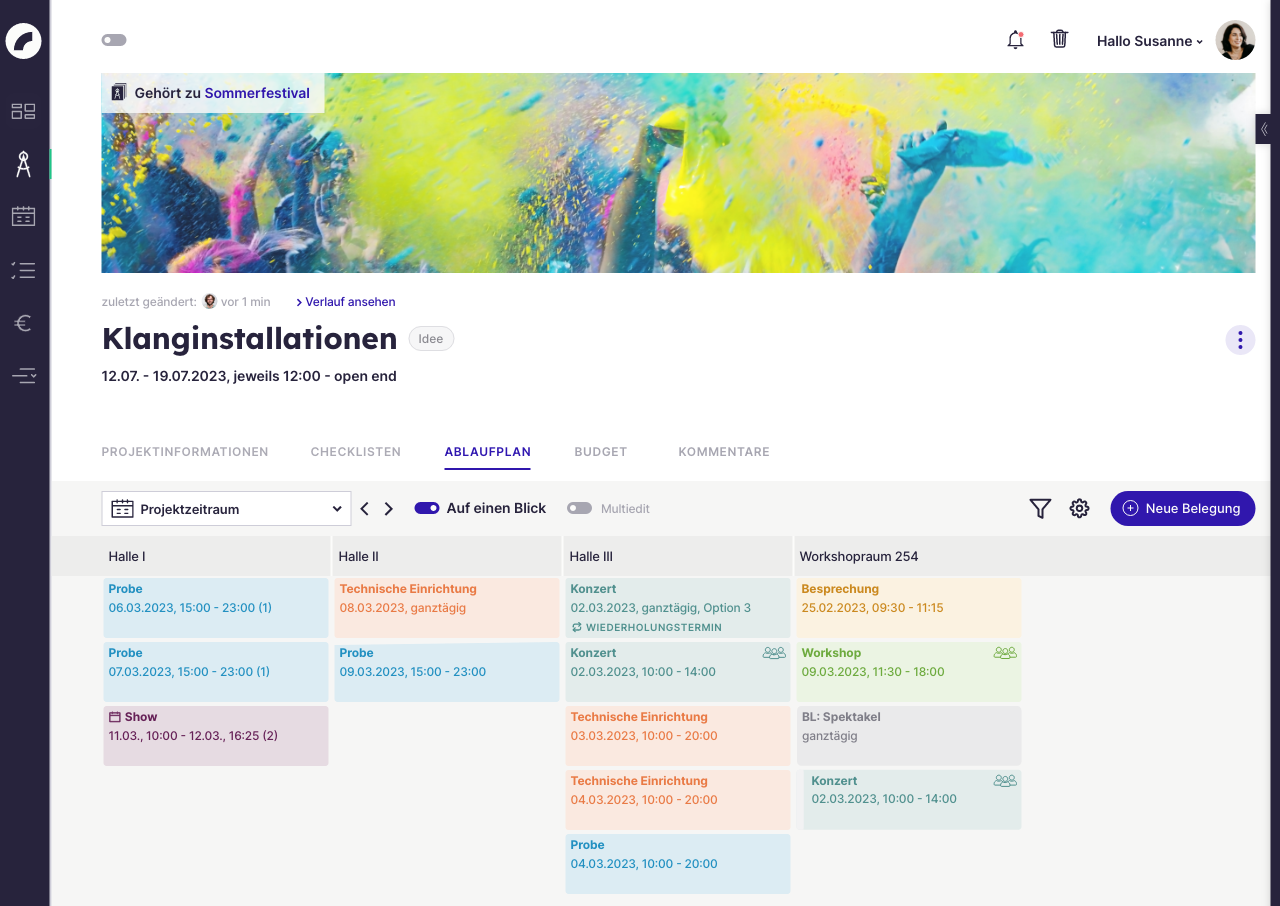Click the projects compass icon in the sidebar
This screenshot has width=1280, height=906.
pyautogui.click(x=23, y=164)
